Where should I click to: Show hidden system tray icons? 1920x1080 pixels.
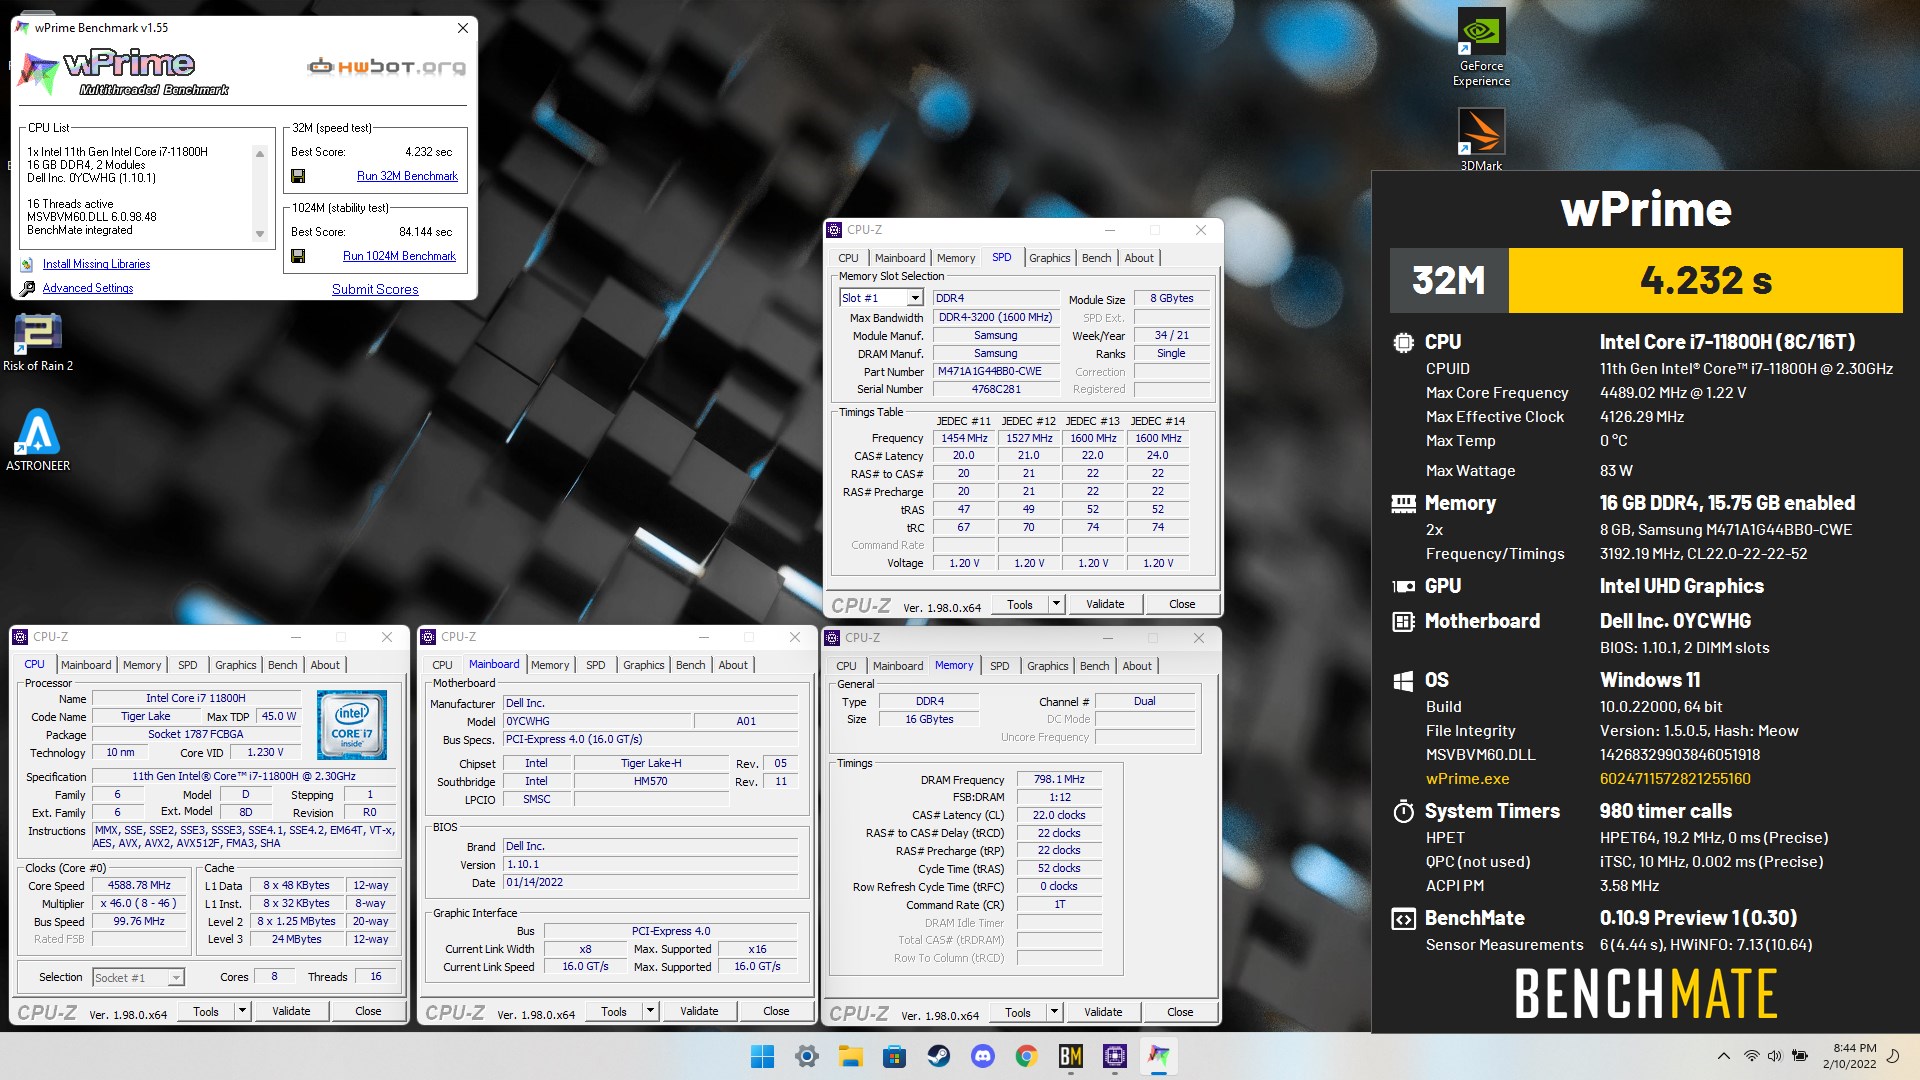(1723, 1056)
